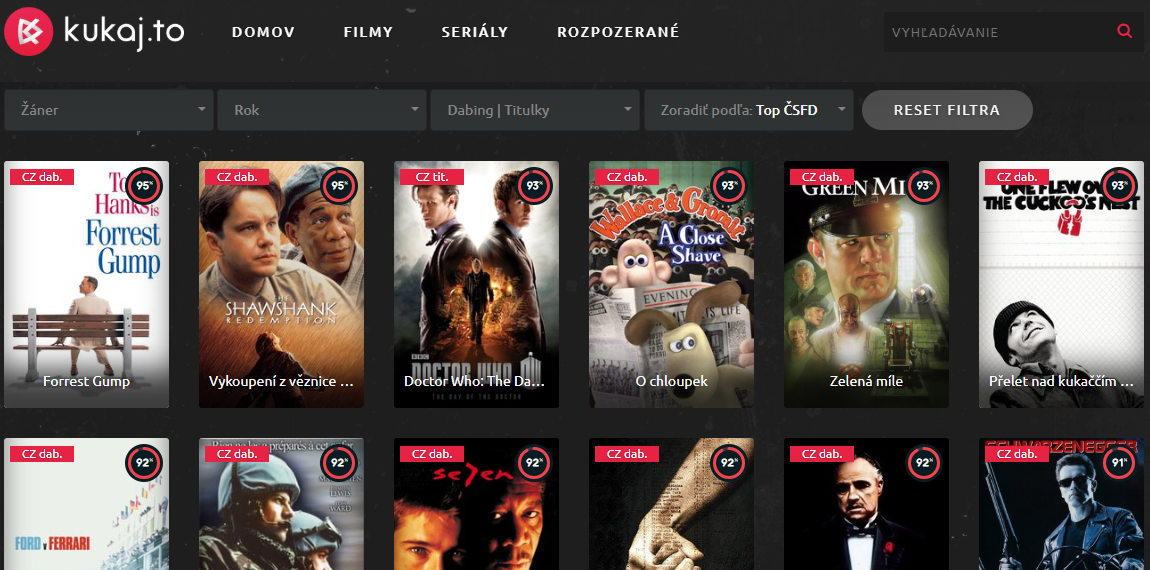Click the 92% rating circle on Ford v Ferrari
The width and height of the screenshot is (1150, 570).
(144, 463)
